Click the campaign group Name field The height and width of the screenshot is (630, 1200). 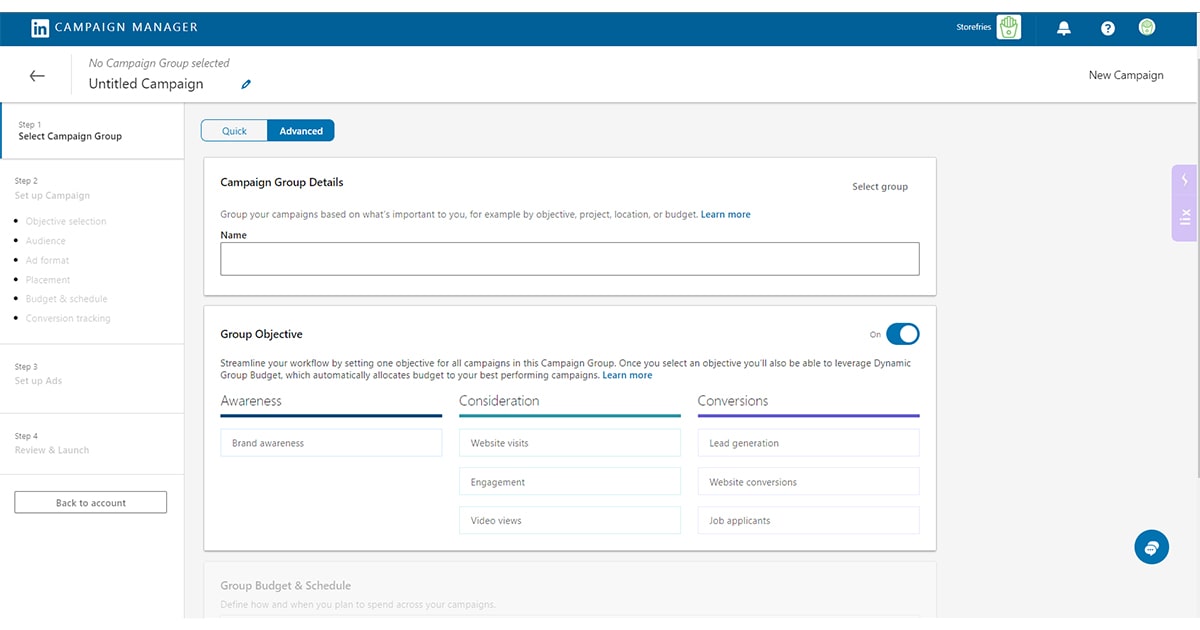coord(569,259)
